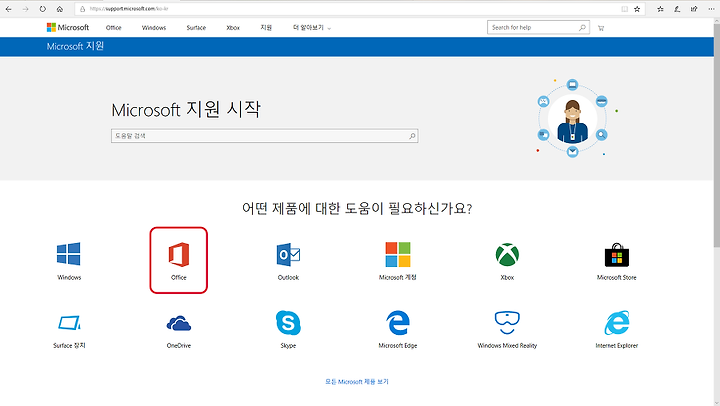Click the OneDrive text label
The height and width of the screenshot is (406, 720).
pyautogui.click(x=179, y=345)
